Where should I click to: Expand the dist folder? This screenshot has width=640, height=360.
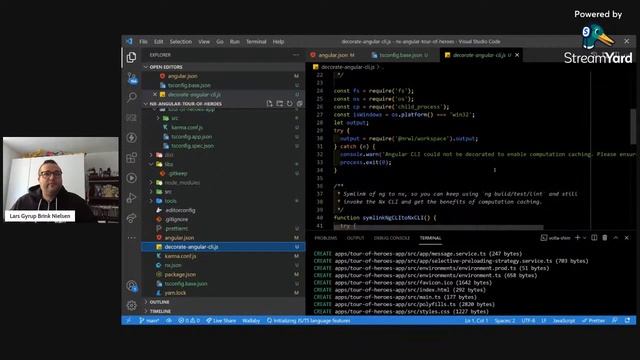pyautogui.click(x=169, y=155)
